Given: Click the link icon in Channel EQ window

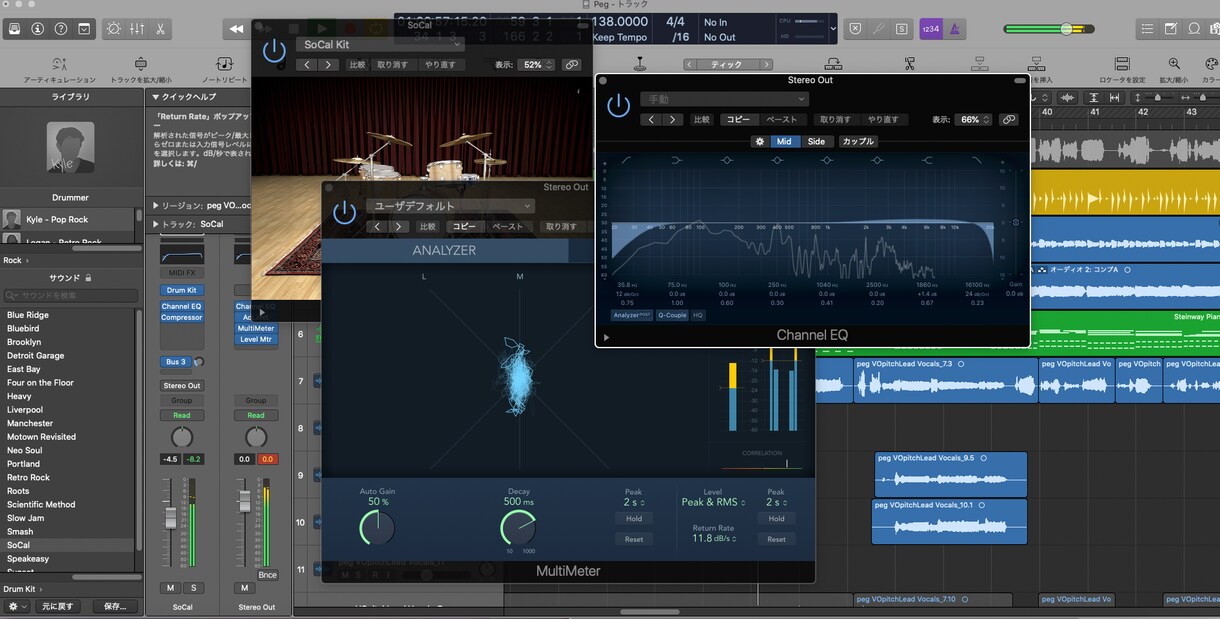Looking at the screenshot, I should point(1008,119).
